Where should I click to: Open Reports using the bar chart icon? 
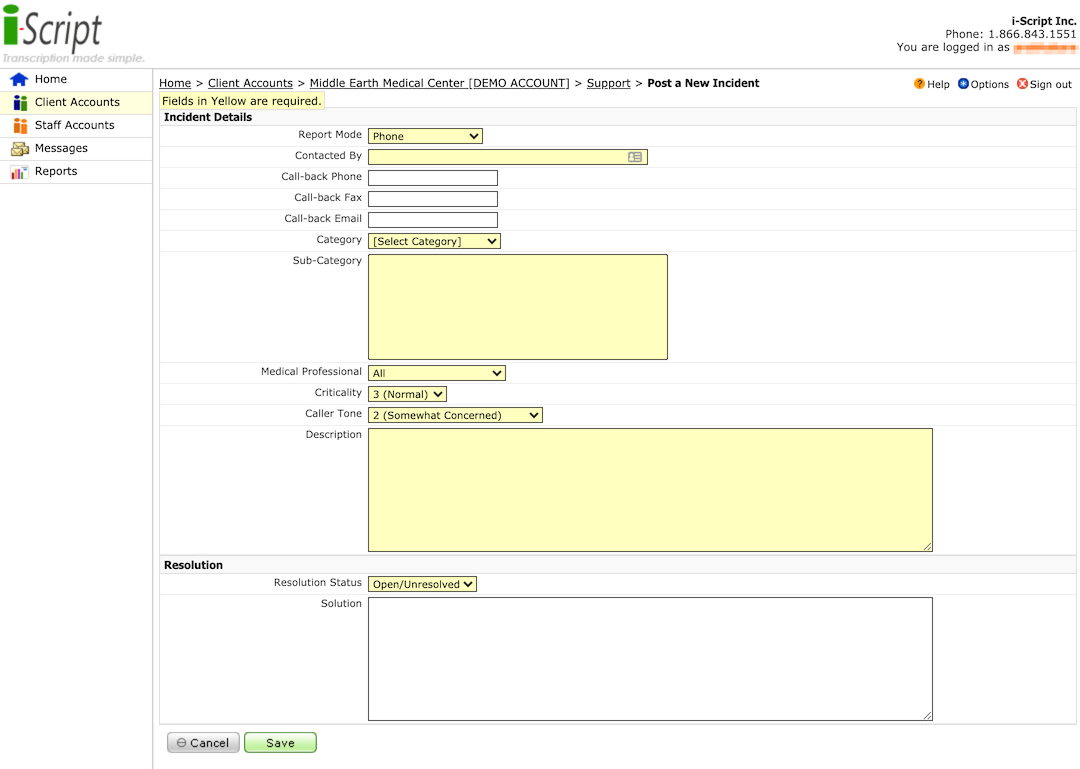pos(20,171)
